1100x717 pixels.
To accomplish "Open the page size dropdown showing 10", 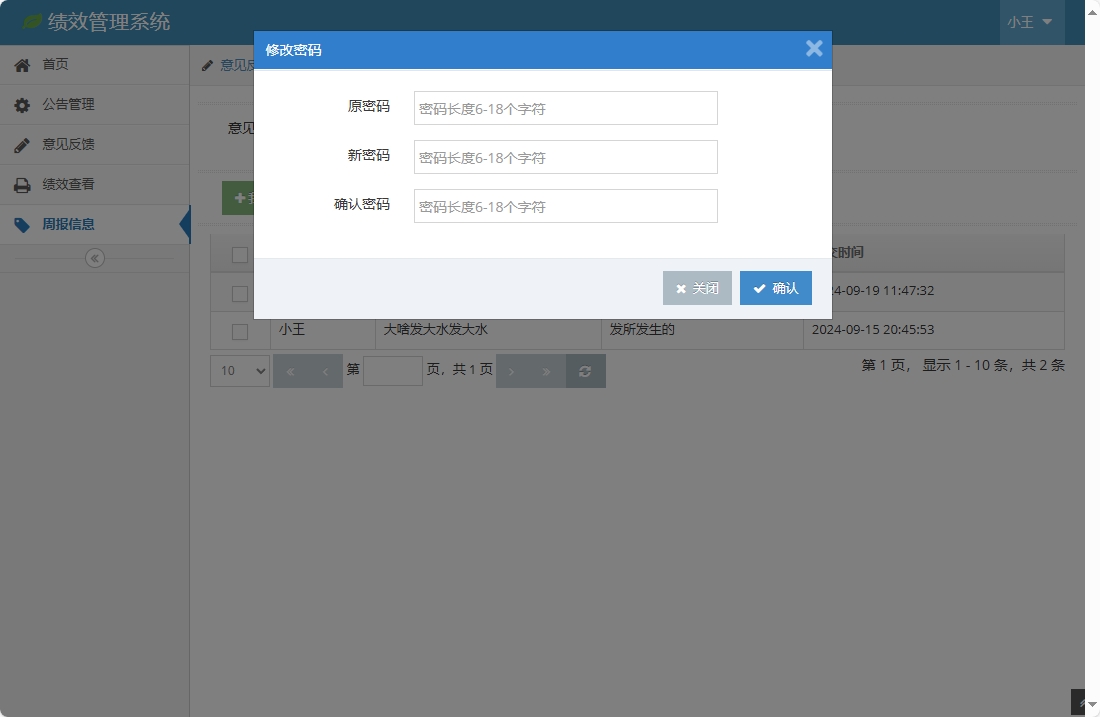I will pos(239,370).
